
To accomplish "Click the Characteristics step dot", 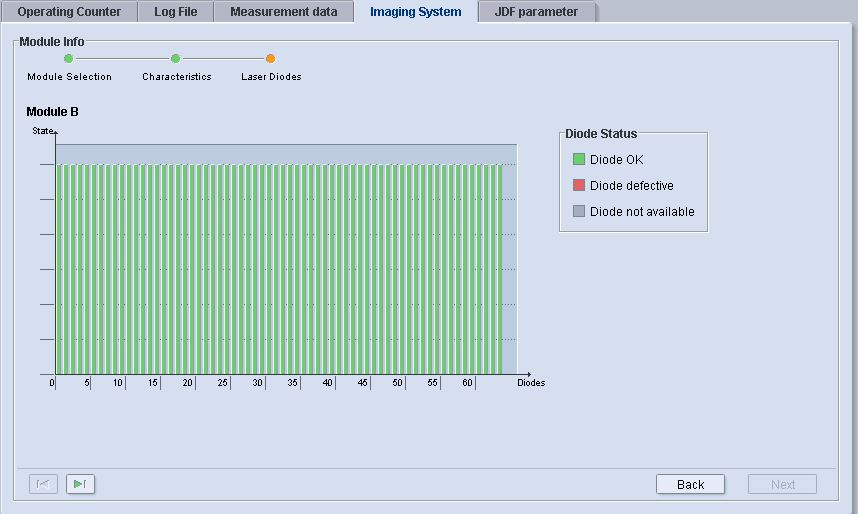I will [x=176, y=59].
